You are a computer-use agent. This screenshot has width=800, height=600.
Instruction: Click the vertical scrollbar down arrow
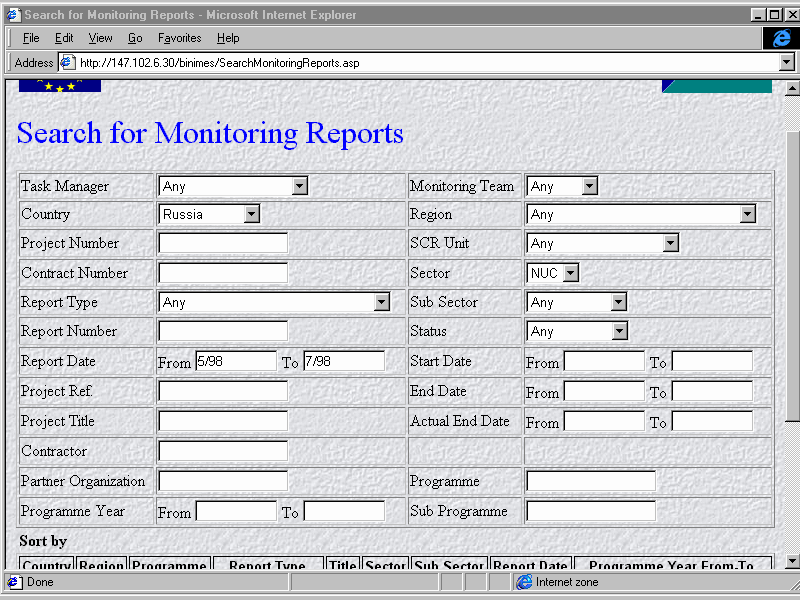coord(793,561)
